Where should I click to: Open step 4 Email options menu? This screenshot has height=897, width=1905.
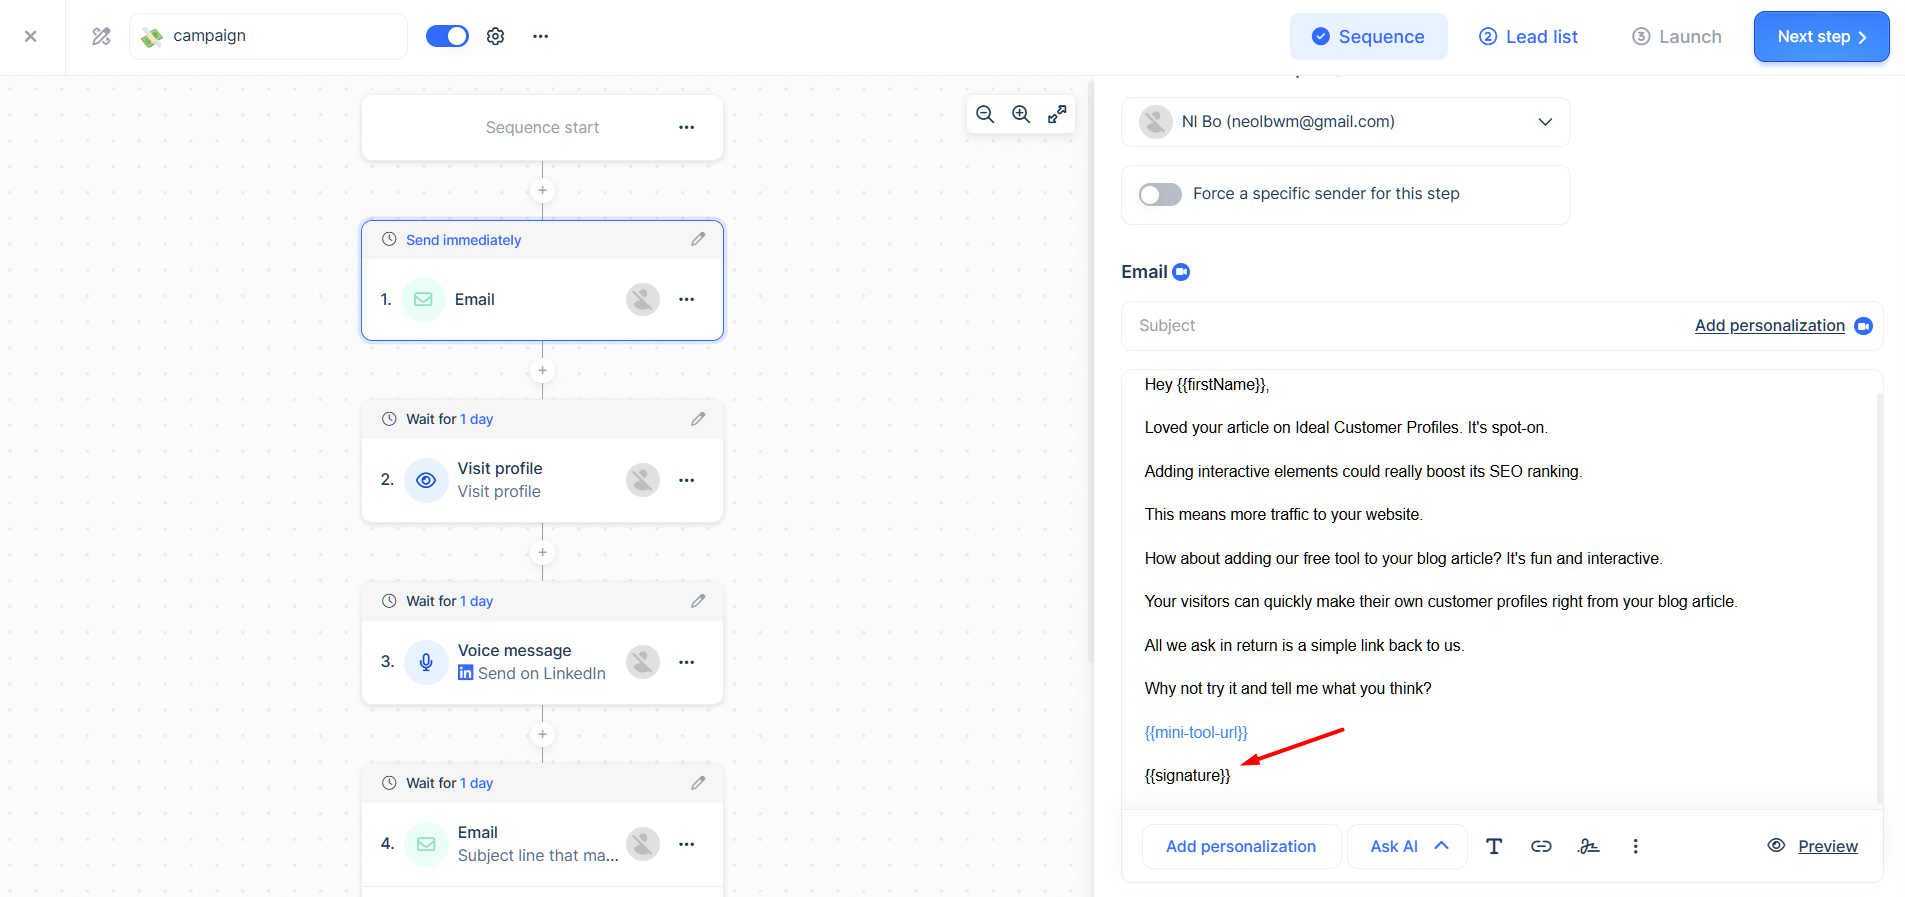click(x=686, y=844)
